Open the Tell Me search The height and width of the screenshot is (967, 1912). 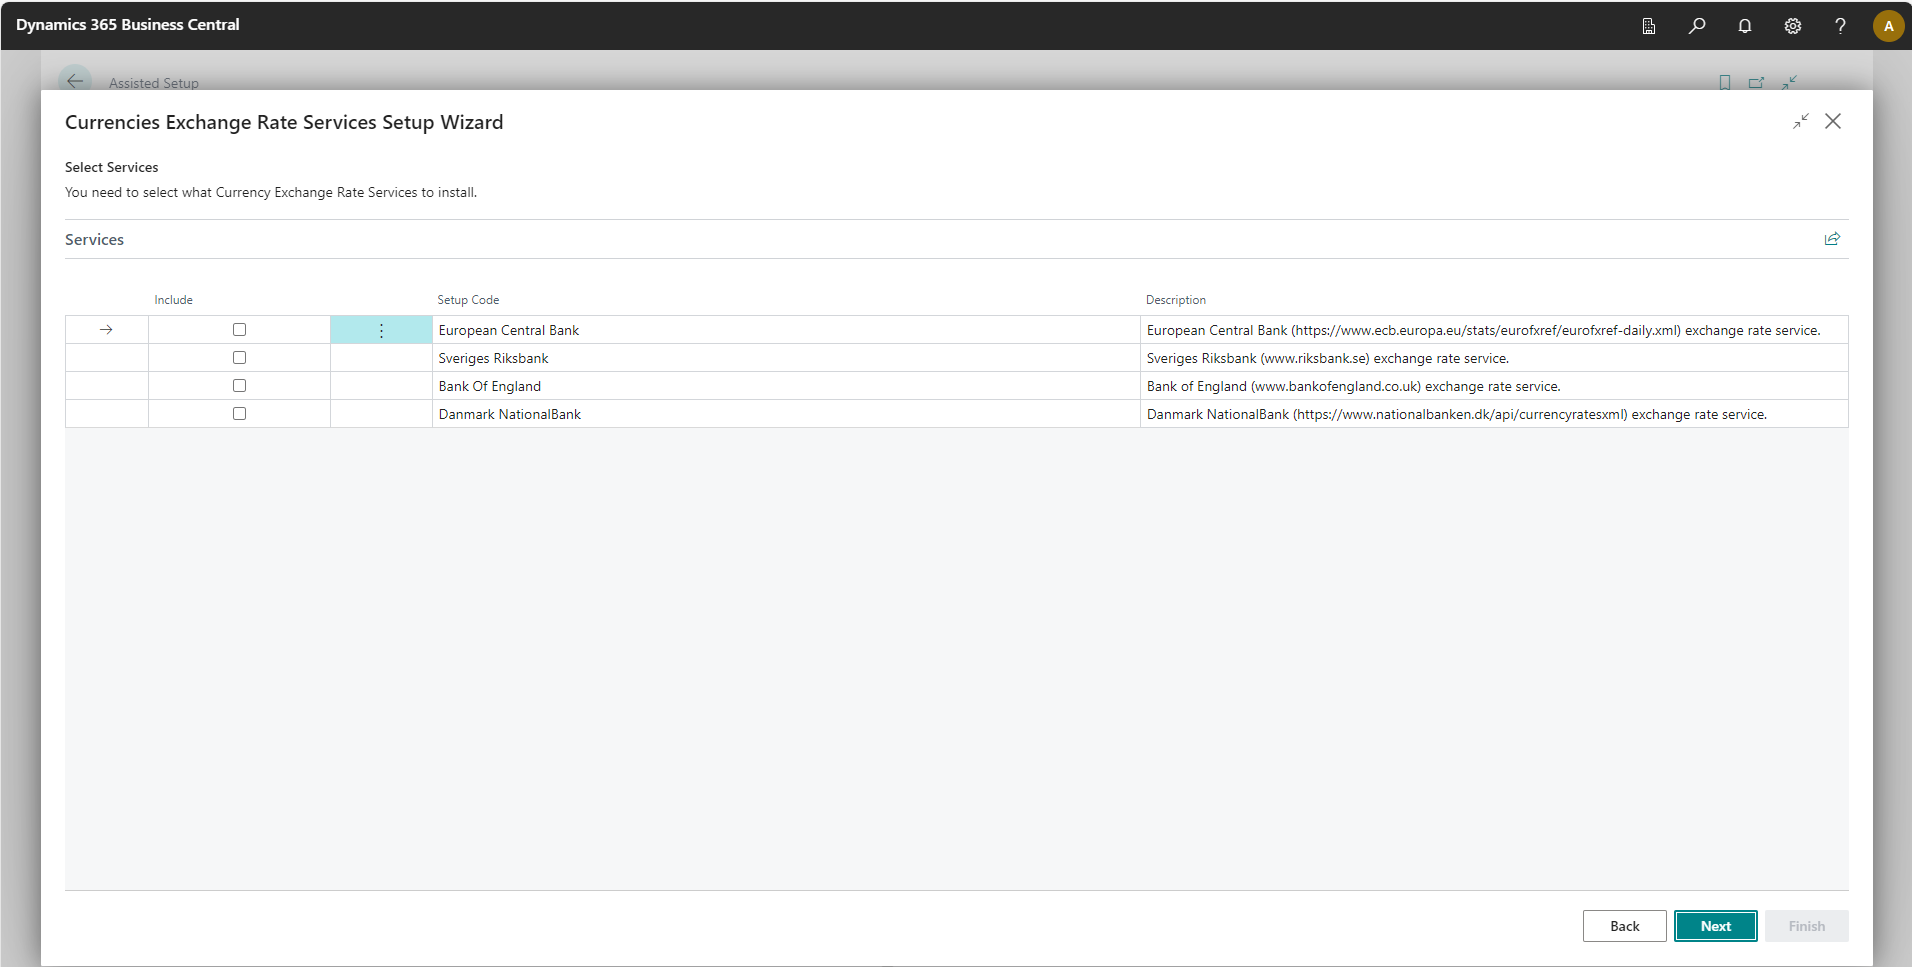click(1697, 25)
